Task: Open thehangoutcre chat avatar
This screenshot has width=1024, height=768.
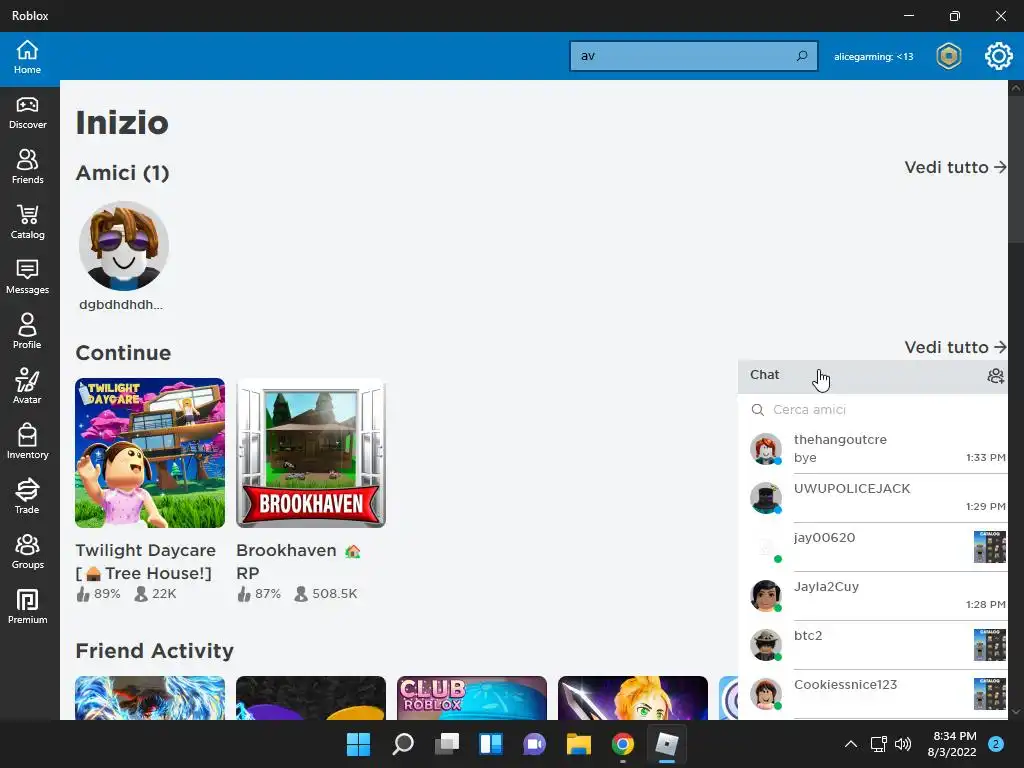Action: pos(765,449)
